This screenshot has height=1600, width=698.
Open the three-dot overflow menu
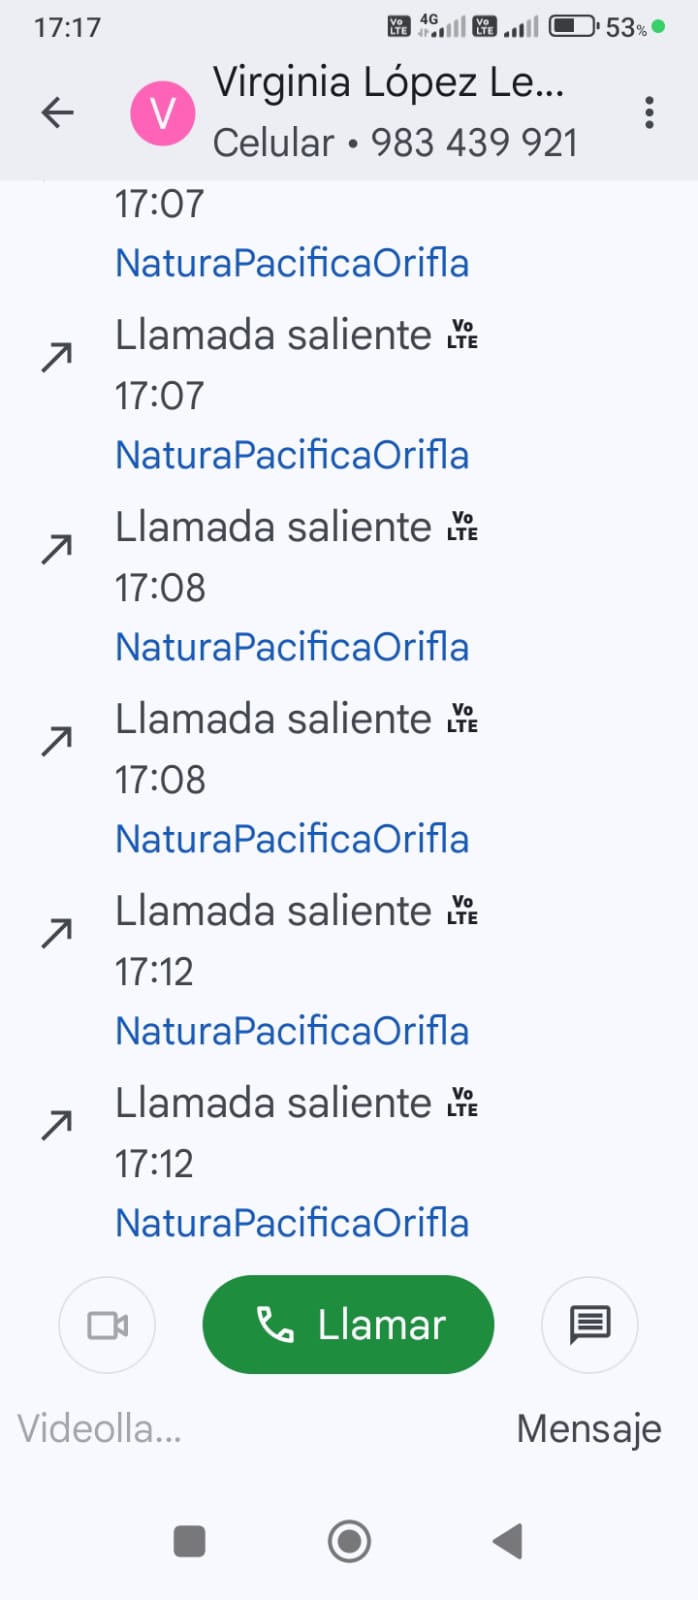coord(649,112)
